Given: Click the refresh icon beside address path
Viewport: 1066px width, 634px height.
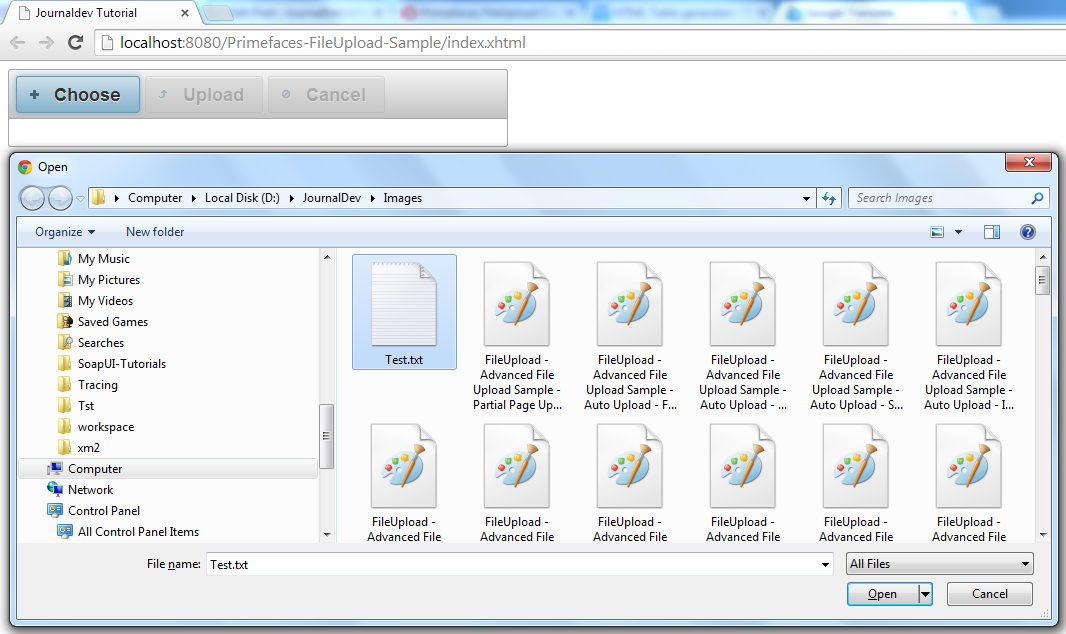Looking at the screenshot, I should pos(828,198).
